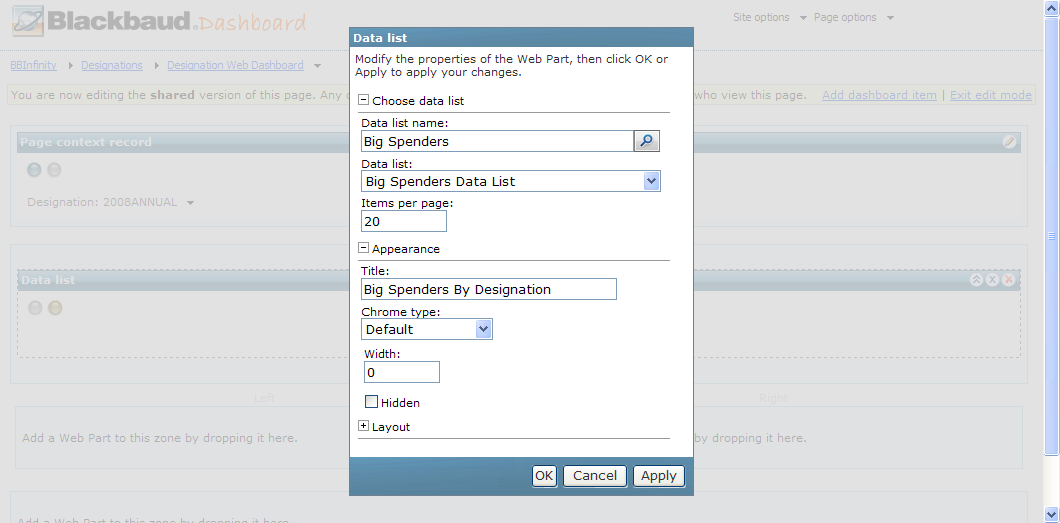Image resolution: width=1060 pixels, height=523 pixels.
Task: Click the yellow round button under Data list header
Action: tap(55, 308)
